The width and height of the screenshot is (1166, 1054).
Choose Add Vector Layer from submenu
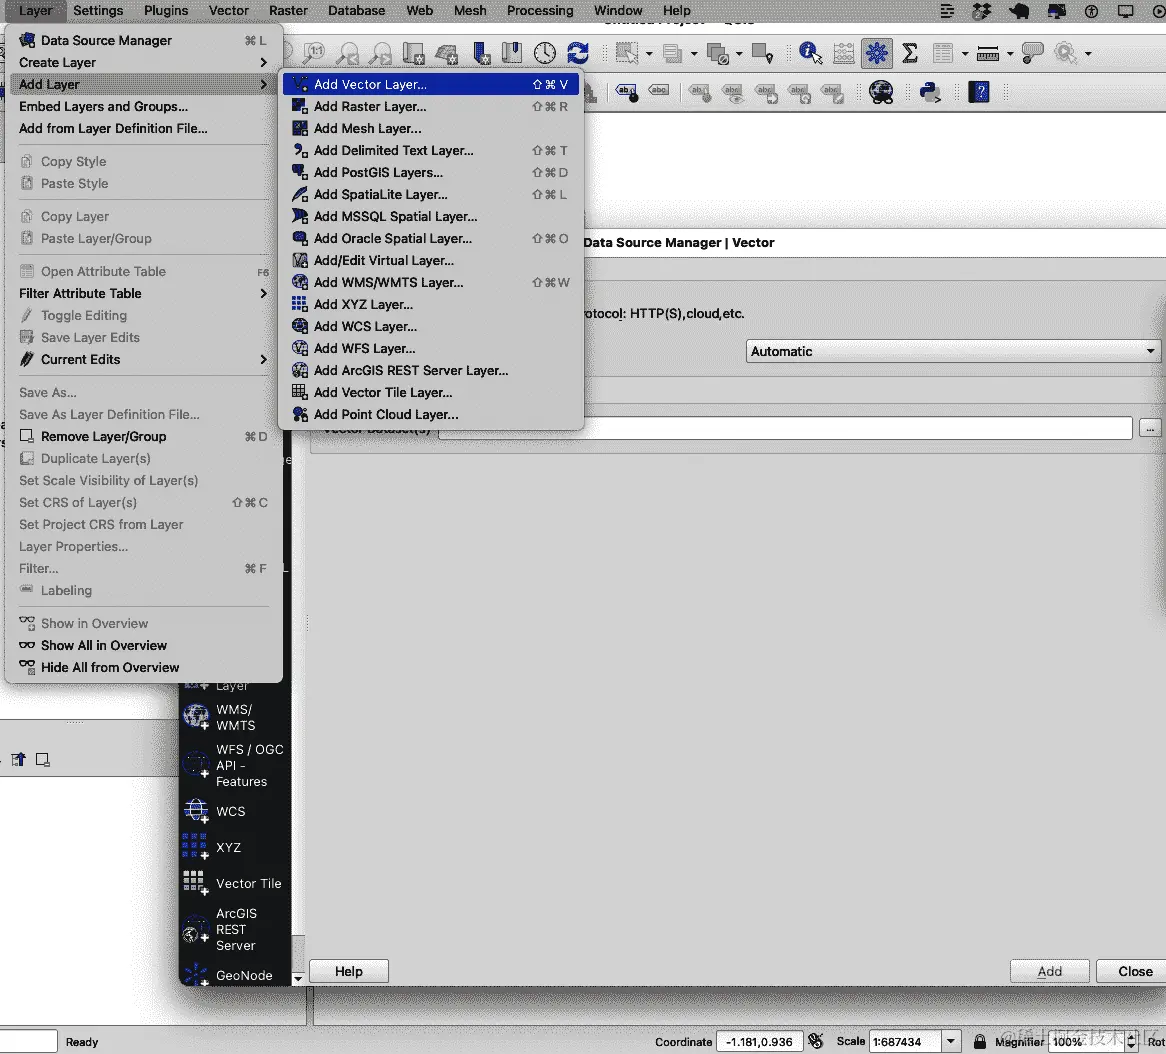click(431, 84)
